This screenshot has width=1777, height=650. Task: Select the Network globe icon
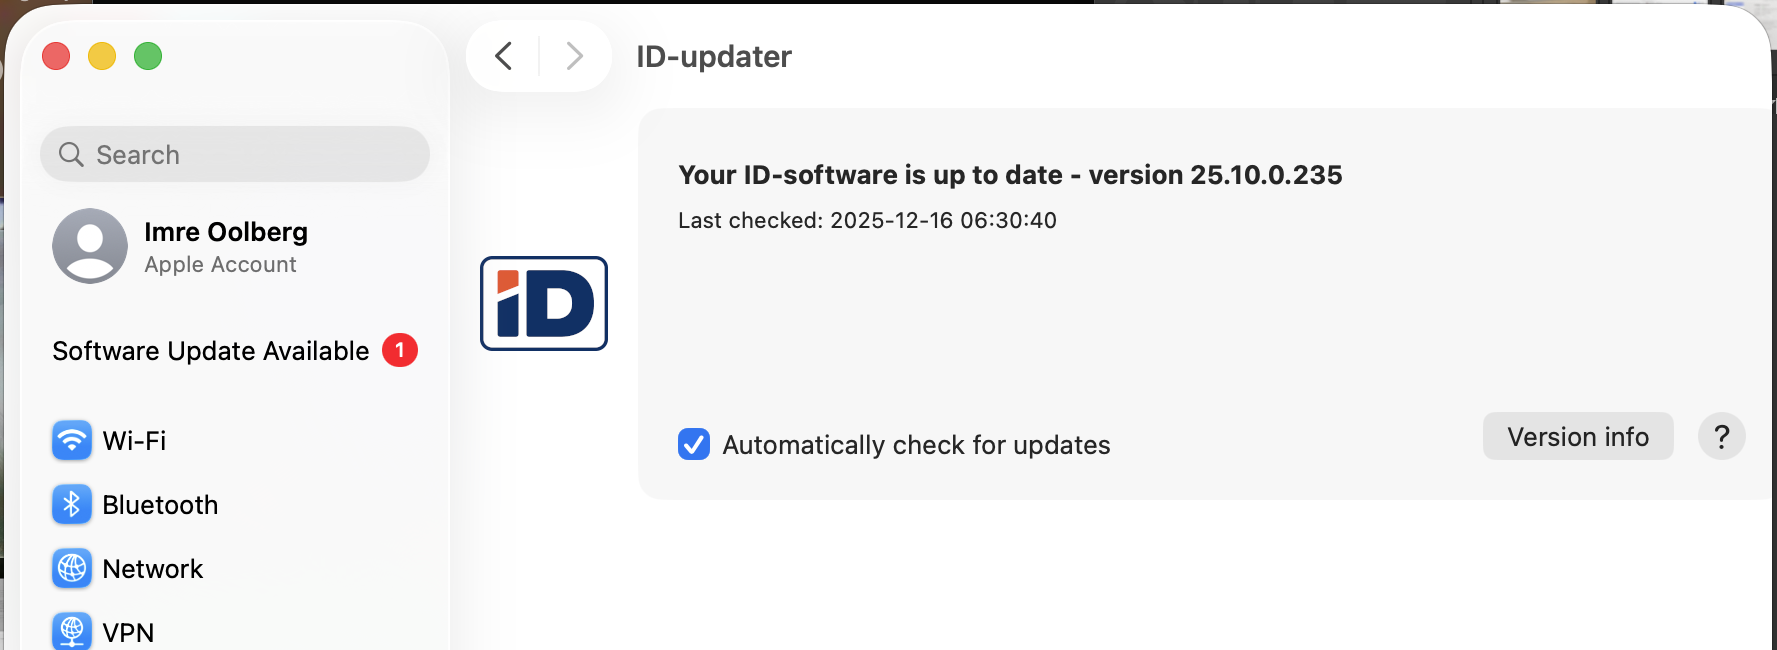72,568
